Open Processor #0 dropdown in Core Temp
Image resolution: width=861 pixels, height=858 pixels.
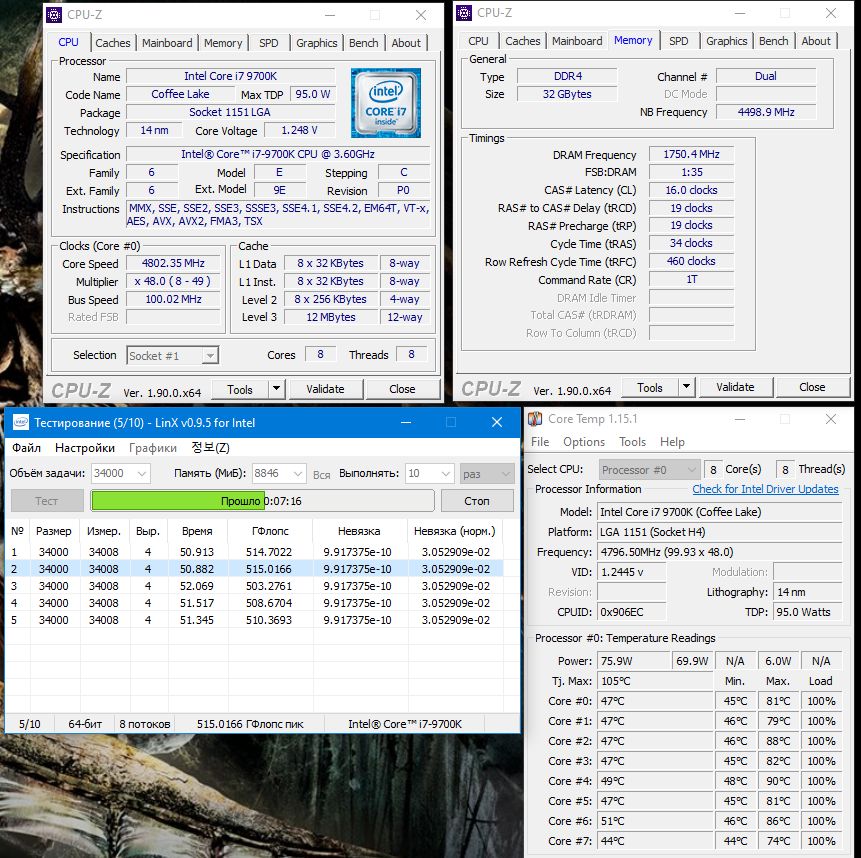pos(649,470)
